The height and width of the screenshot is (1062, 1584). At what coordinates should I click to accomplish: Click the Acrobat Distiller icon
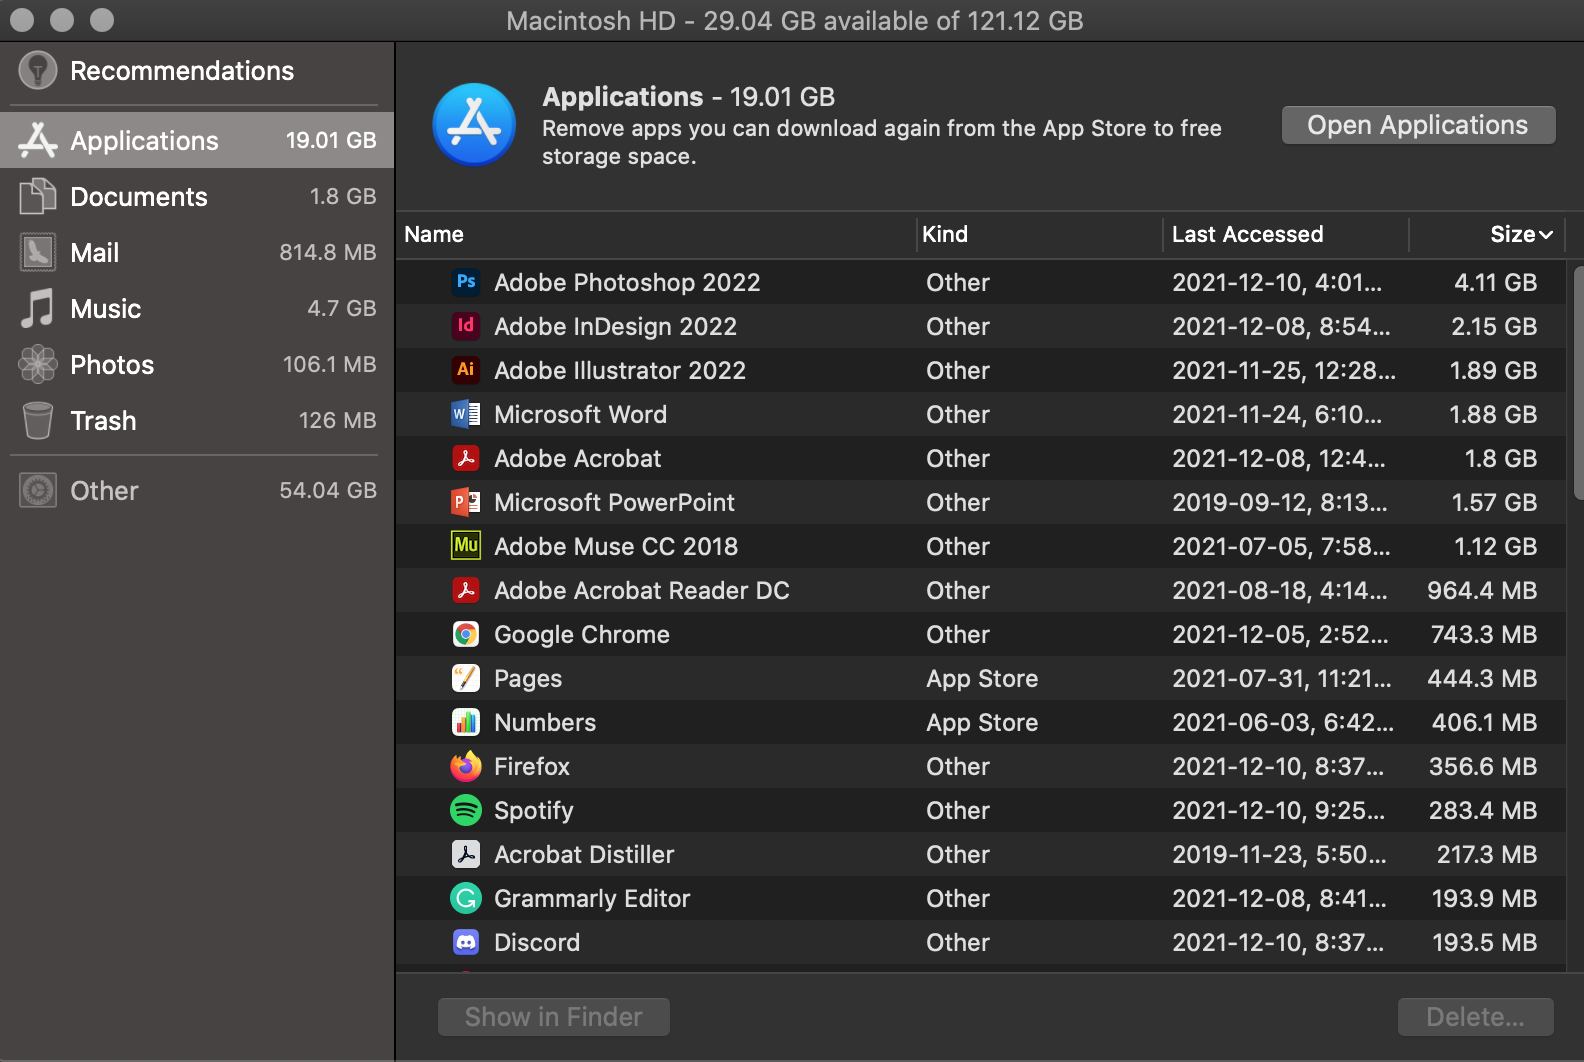pyautogui.click(x=466, y=854)
